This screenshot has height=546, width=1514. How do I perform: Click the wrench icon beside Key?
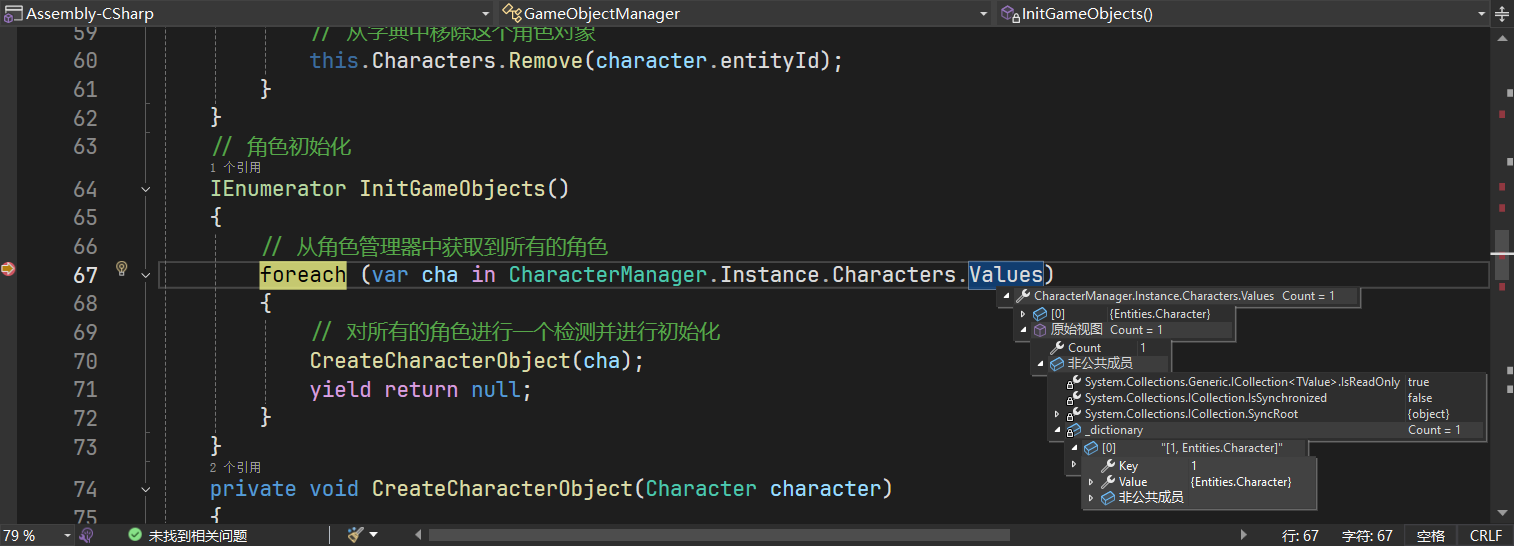1107,466
